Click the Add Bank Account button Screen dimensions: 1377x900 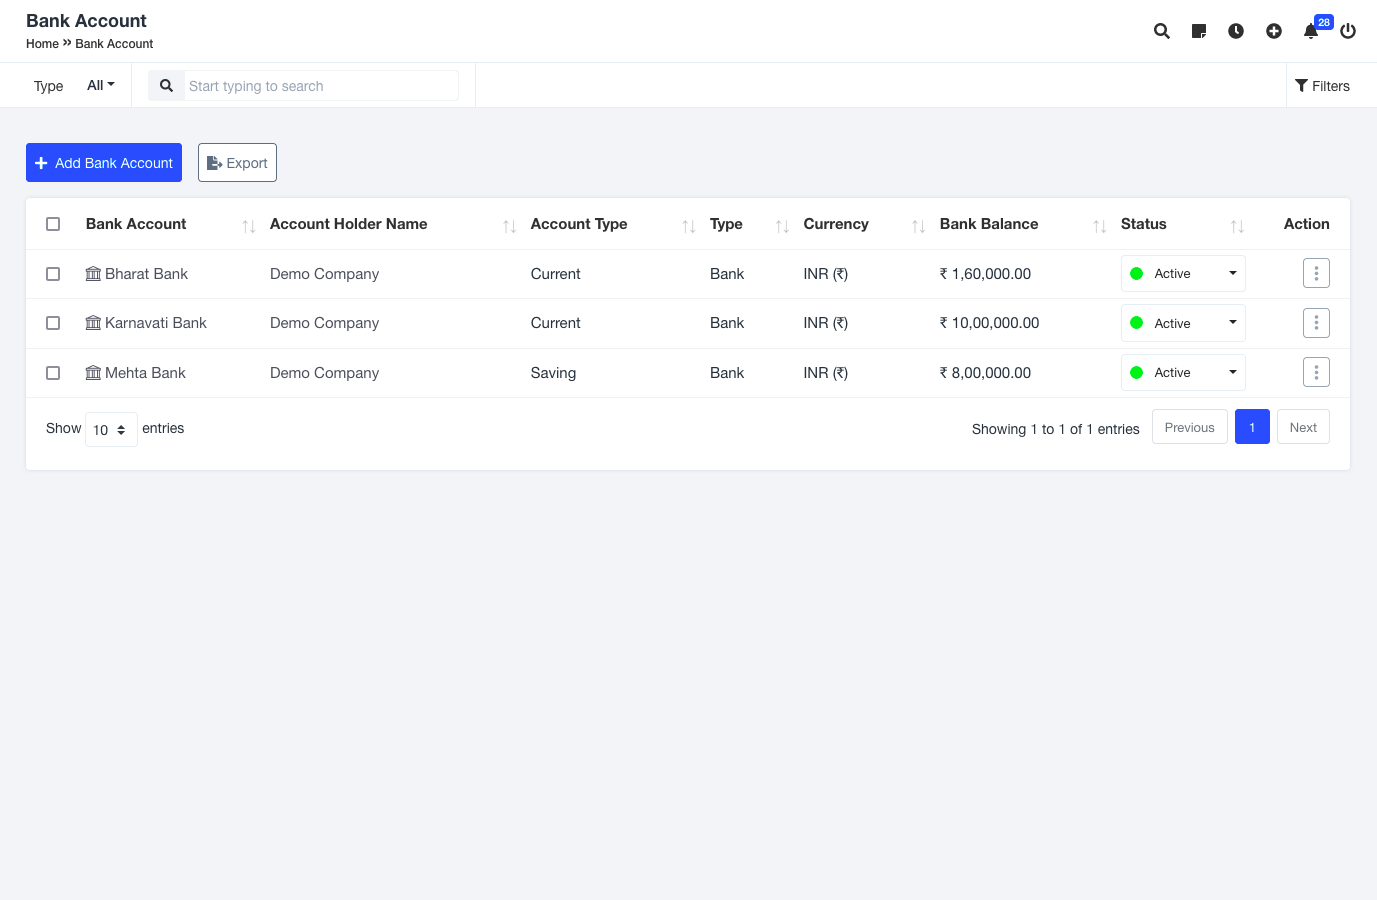[104, 163]
